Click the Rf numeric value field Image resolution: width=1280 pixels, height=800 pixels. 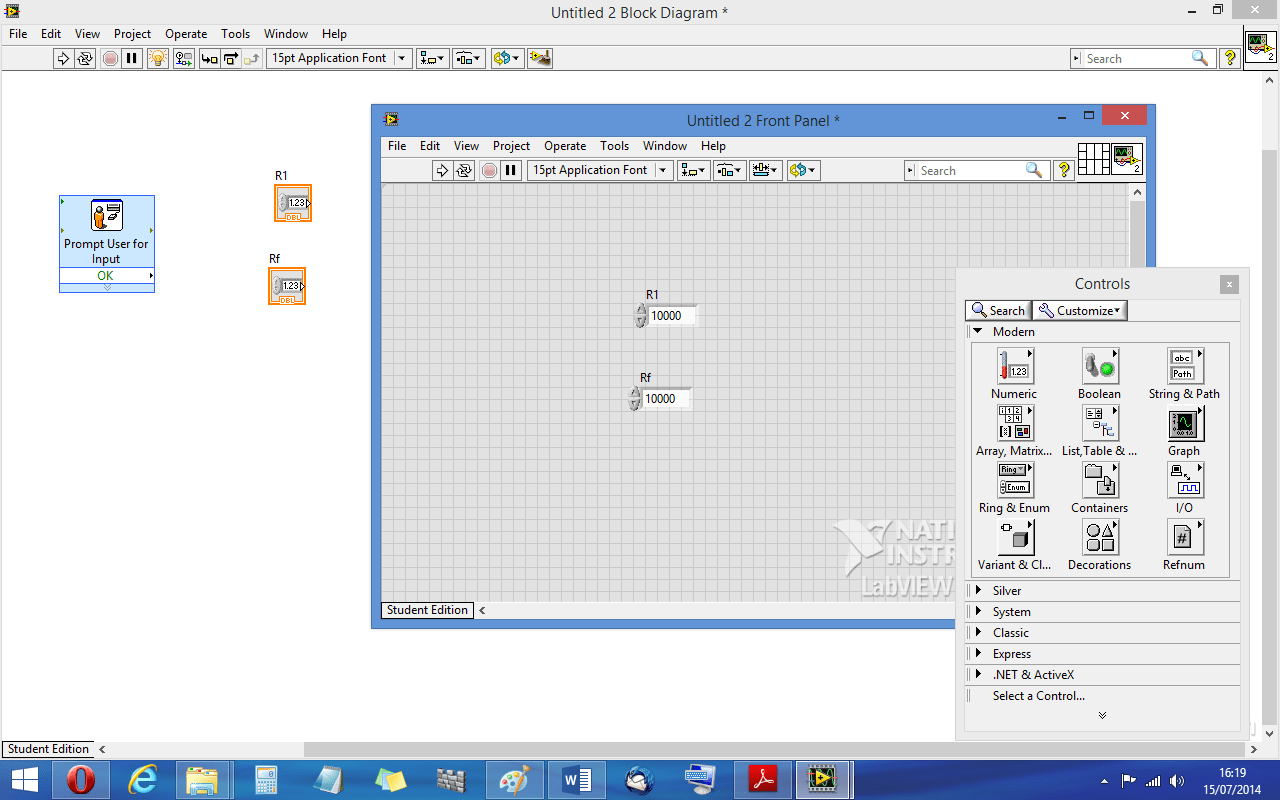(x=665, y=399)
